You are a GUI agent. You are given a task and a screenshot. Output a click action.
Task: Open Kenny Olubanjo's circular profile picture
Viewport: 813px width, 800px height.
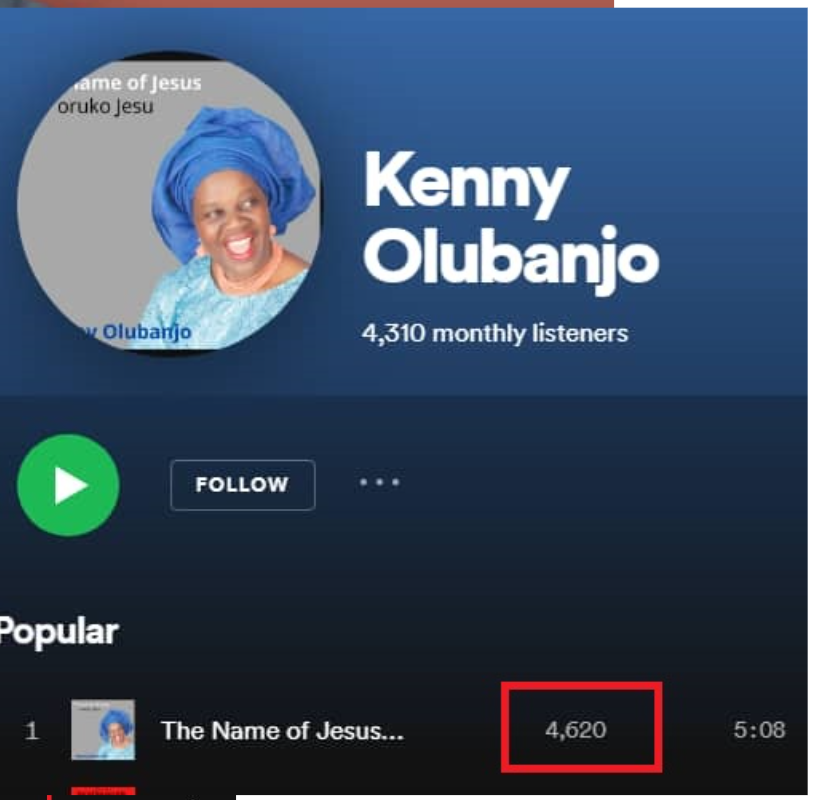[x=169, y=204]
